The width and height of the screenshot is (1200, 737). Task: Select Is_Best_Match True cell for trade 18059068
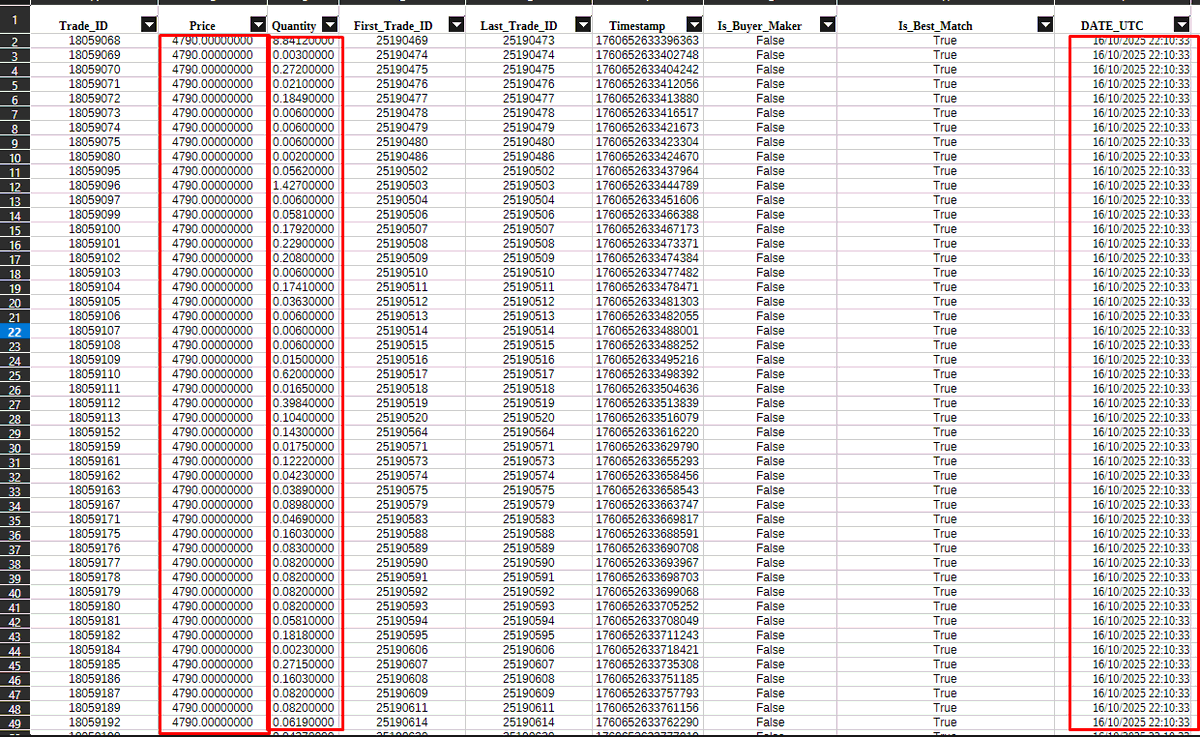pyautogui.click(x=944, y=40)
